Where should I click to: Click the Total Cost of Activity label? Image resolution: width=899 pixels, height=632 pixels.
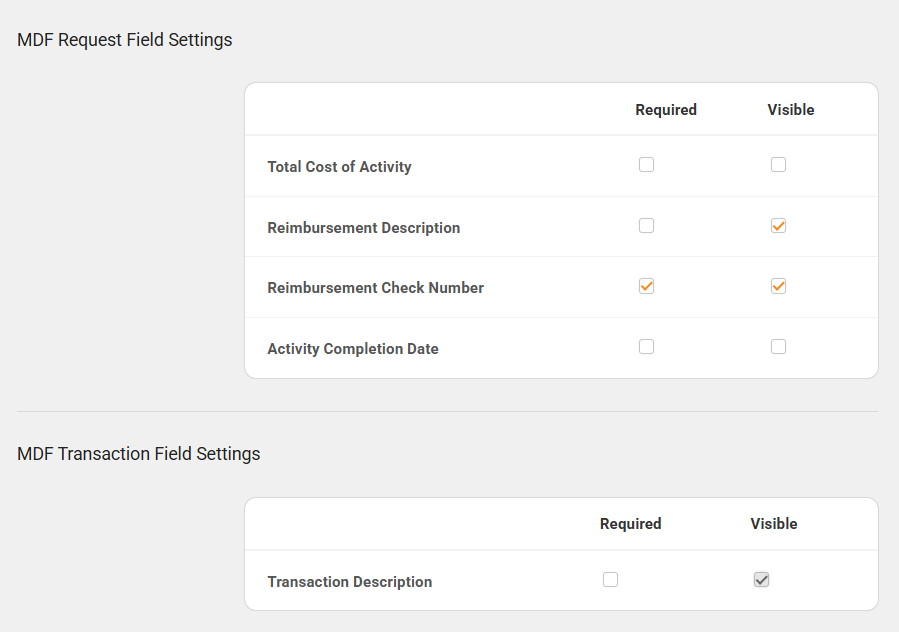tap(339, 167)
